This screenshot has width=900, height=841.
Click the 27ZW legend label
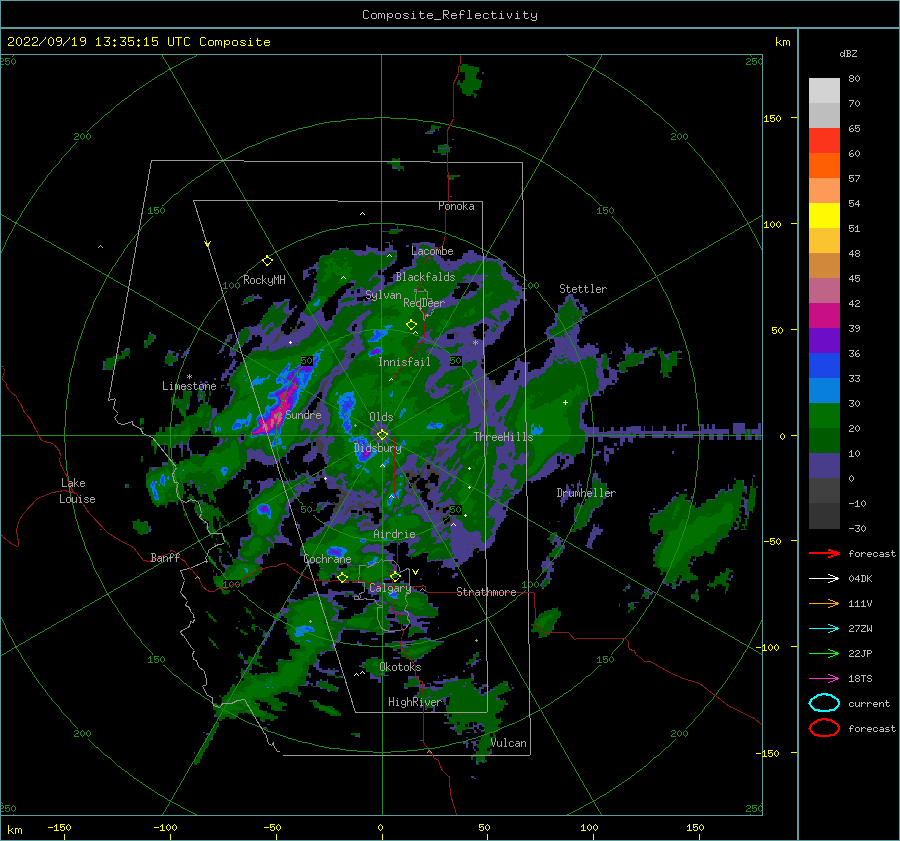(x=860, y=628)
